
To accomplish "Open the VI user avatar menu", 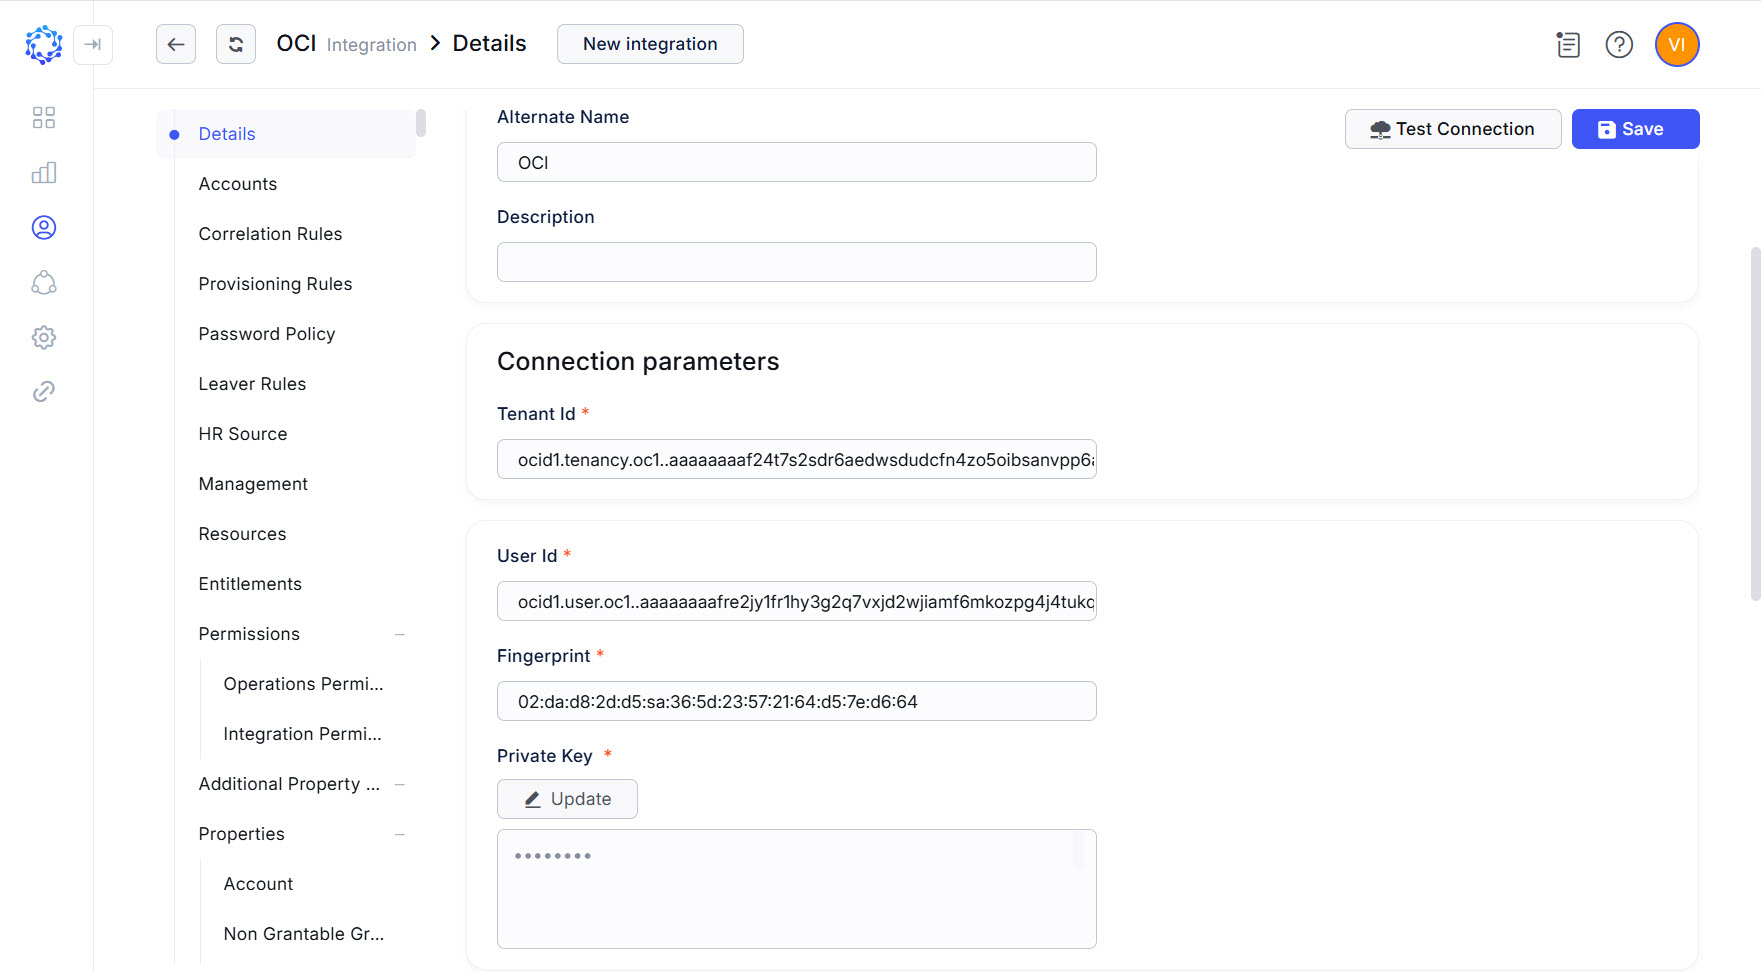I will (x=1676, y=44).
